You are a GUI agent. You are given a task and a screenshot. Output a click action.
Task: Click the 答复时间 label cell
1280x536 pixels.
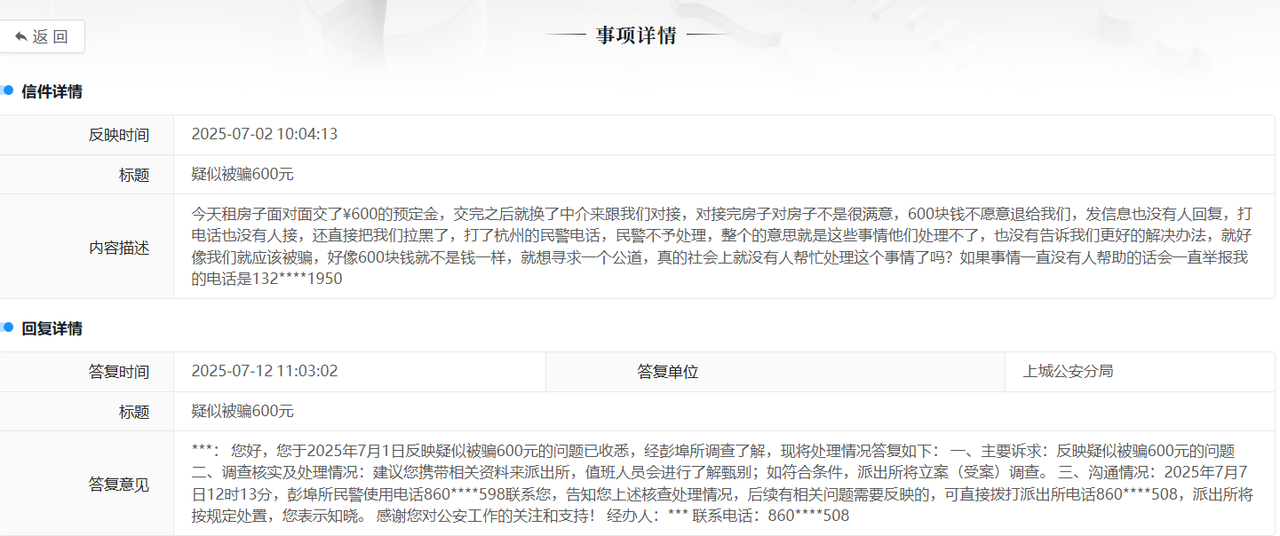point(119,372)
